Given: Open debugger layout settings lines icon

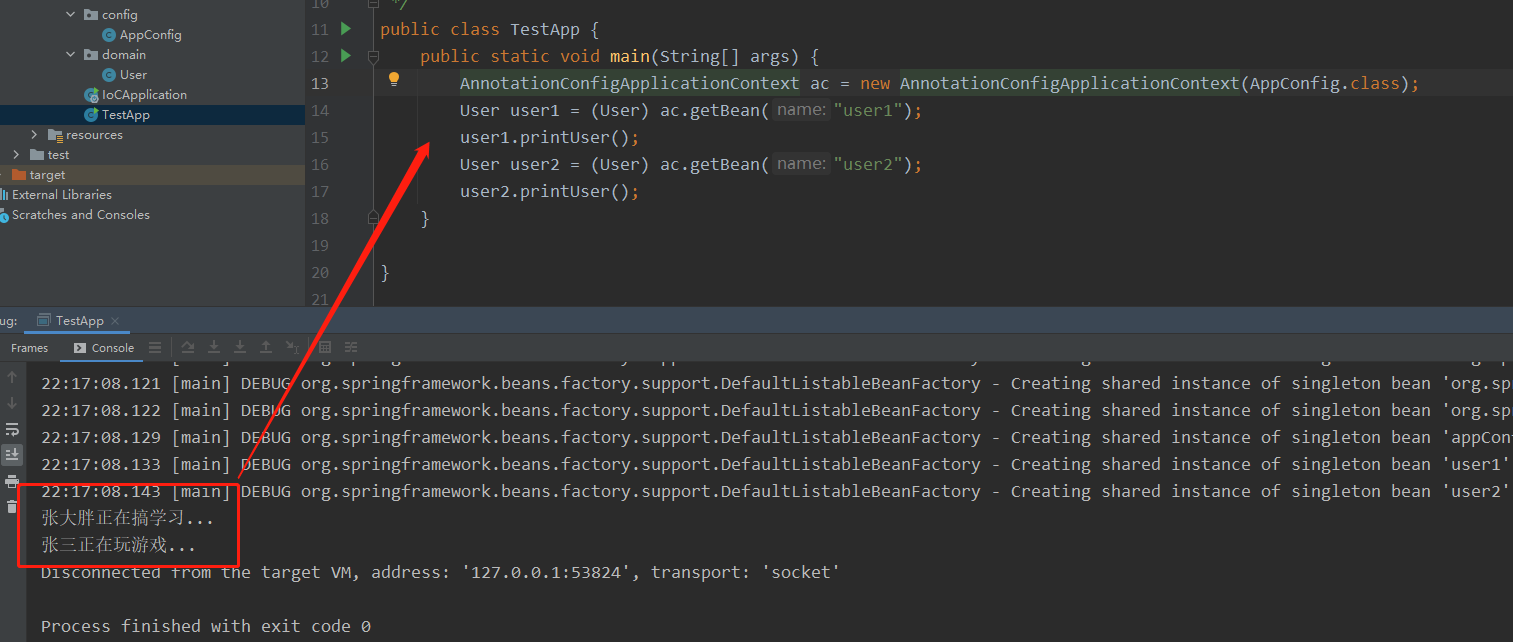Looking at the screenshot, I should [x=155, y=347].
